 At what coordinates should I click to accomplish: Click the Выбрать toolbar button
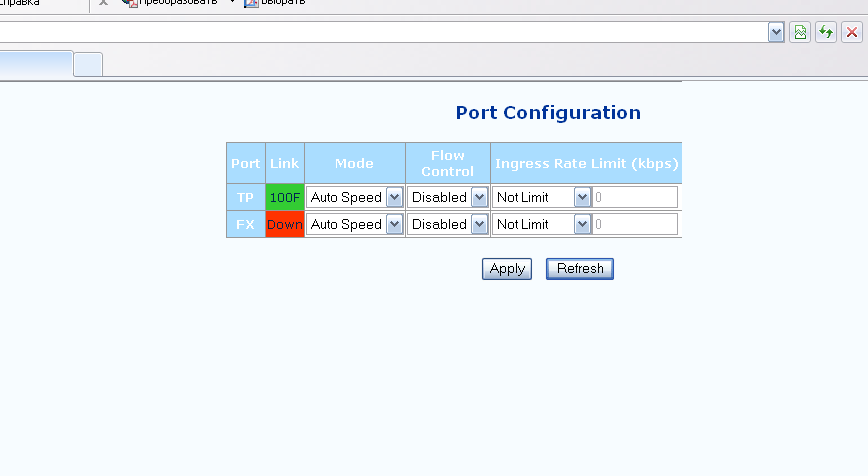[x=275, y=3]
